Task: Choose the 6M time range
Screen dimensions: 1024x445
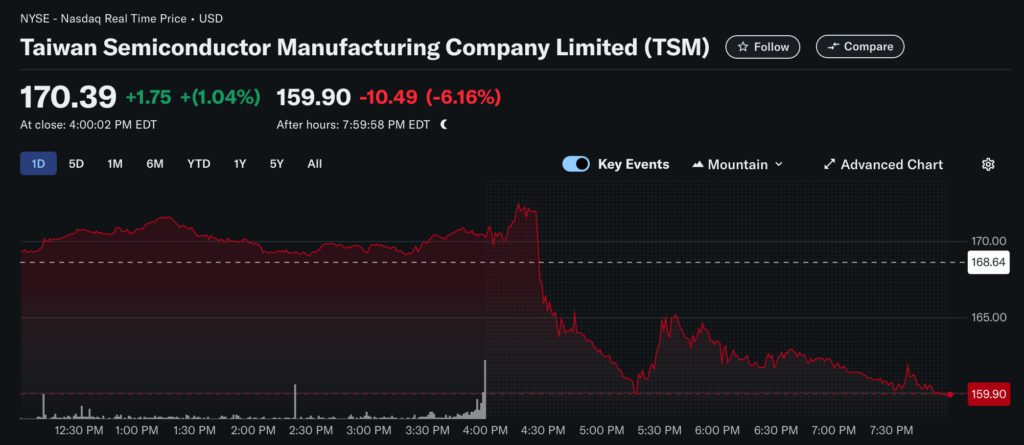Action: tap(154, 164)
